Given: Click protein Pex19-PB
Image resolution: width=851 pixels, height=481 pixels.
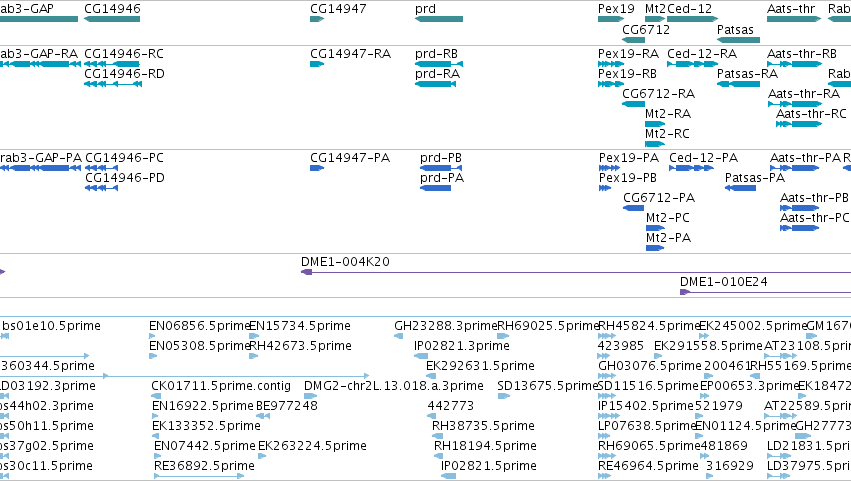Looking at the screenshot, I should pos(605,188).
